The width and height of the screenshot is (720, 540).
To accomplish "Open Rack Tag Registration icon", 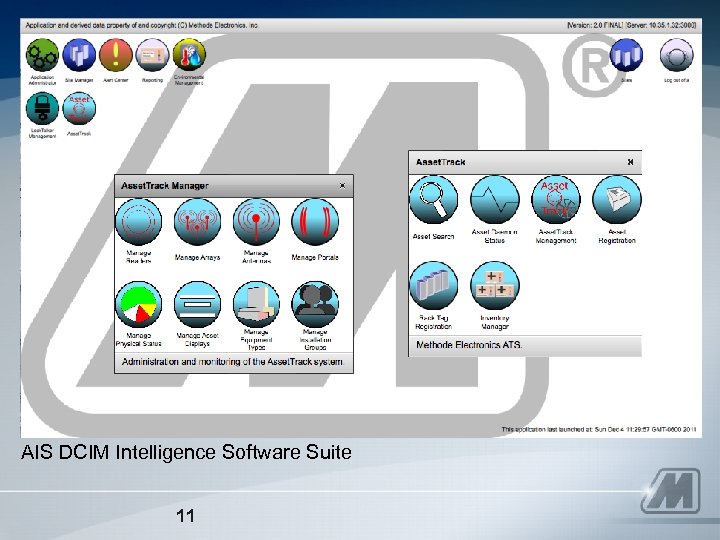I will (433, 286).
